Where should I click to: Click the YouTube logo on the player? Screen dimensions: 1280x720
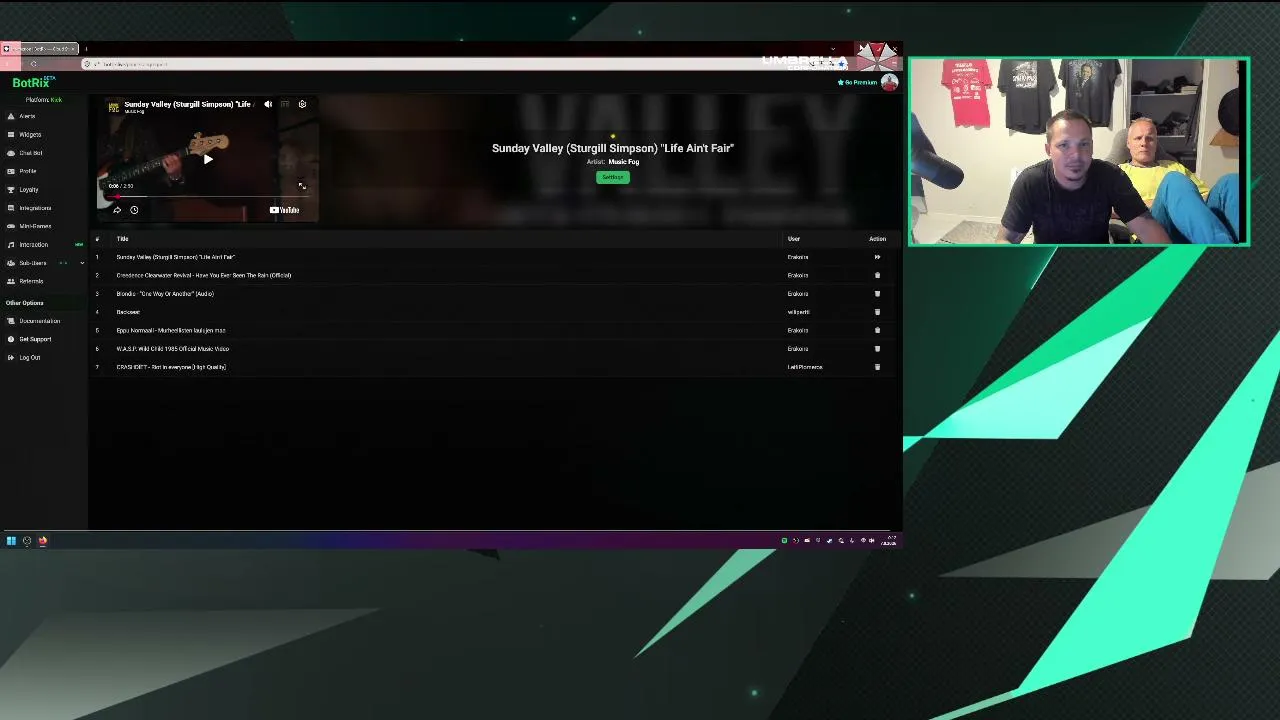point(284,210)
